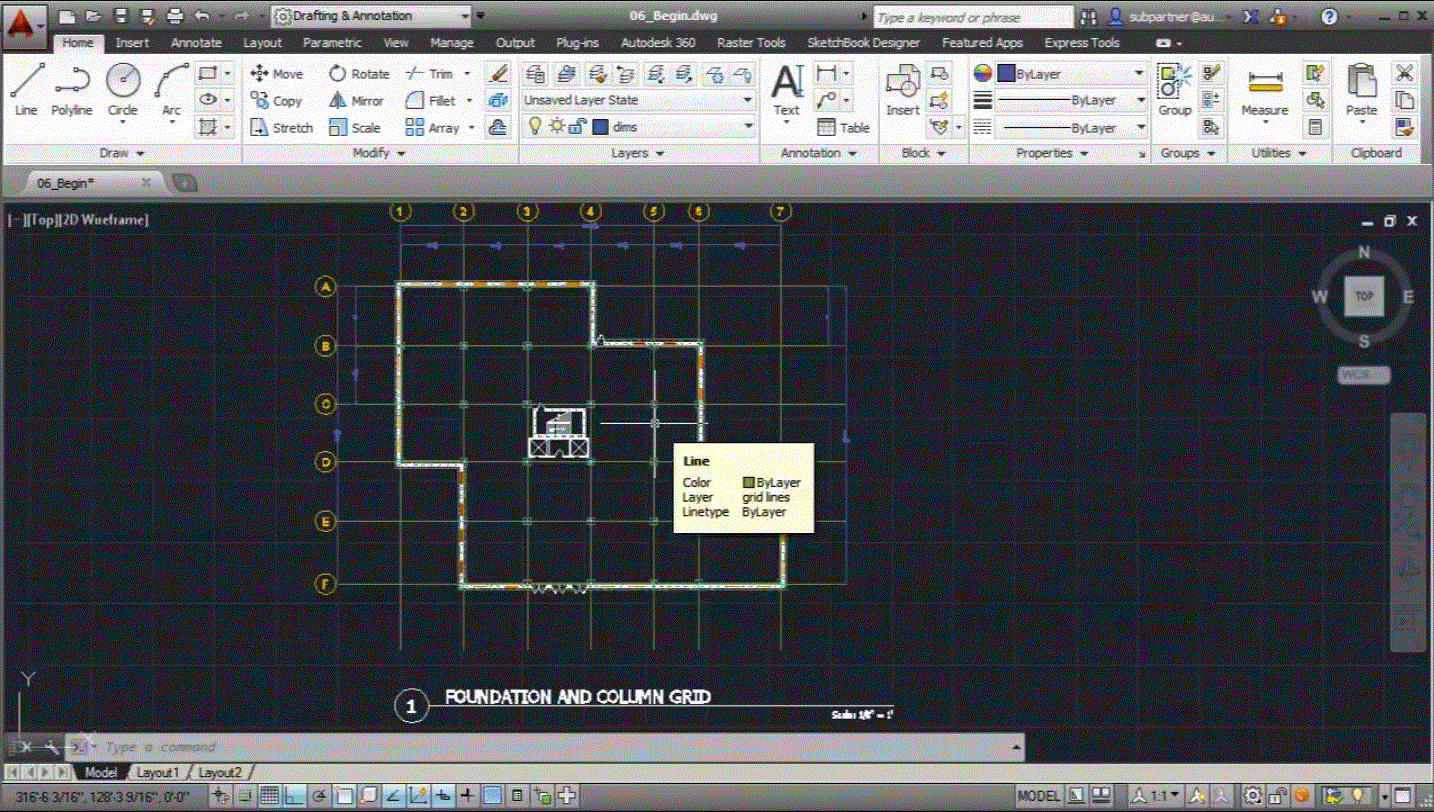The height and width of the screenshot is (812, 1434).
Task: Select the Circle tool
Action: coord(123,90)
